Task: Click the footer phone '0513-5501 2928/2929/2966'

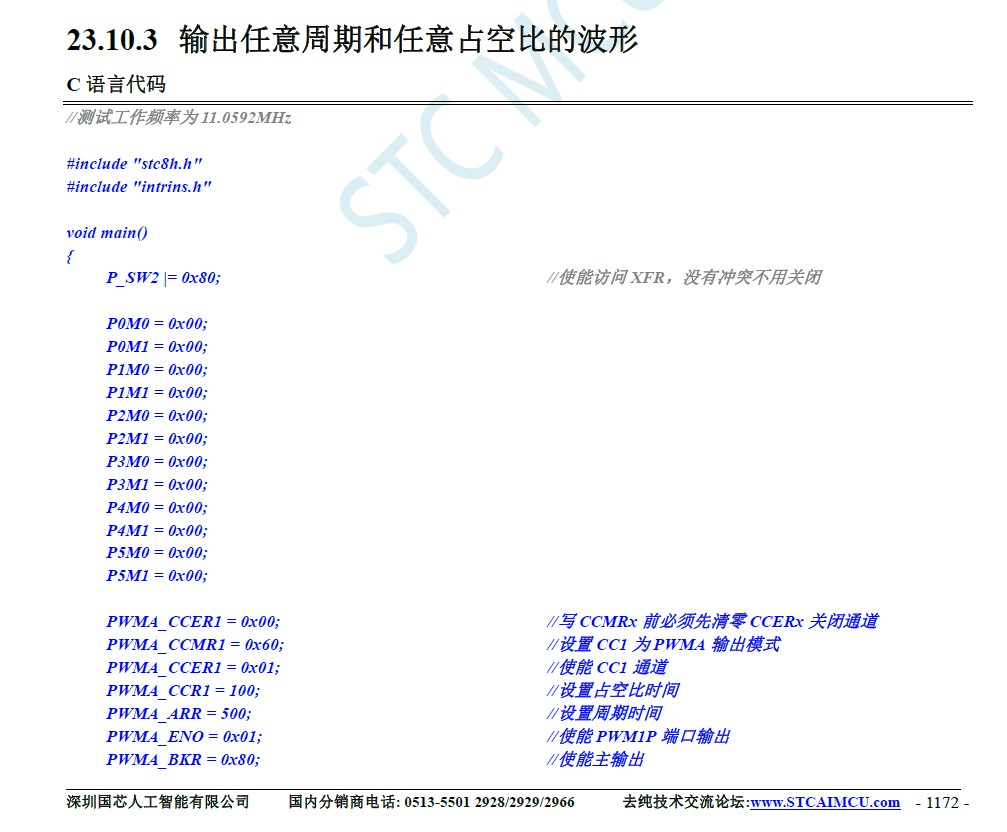Action: pyautogui.click(x=489, y=802)
